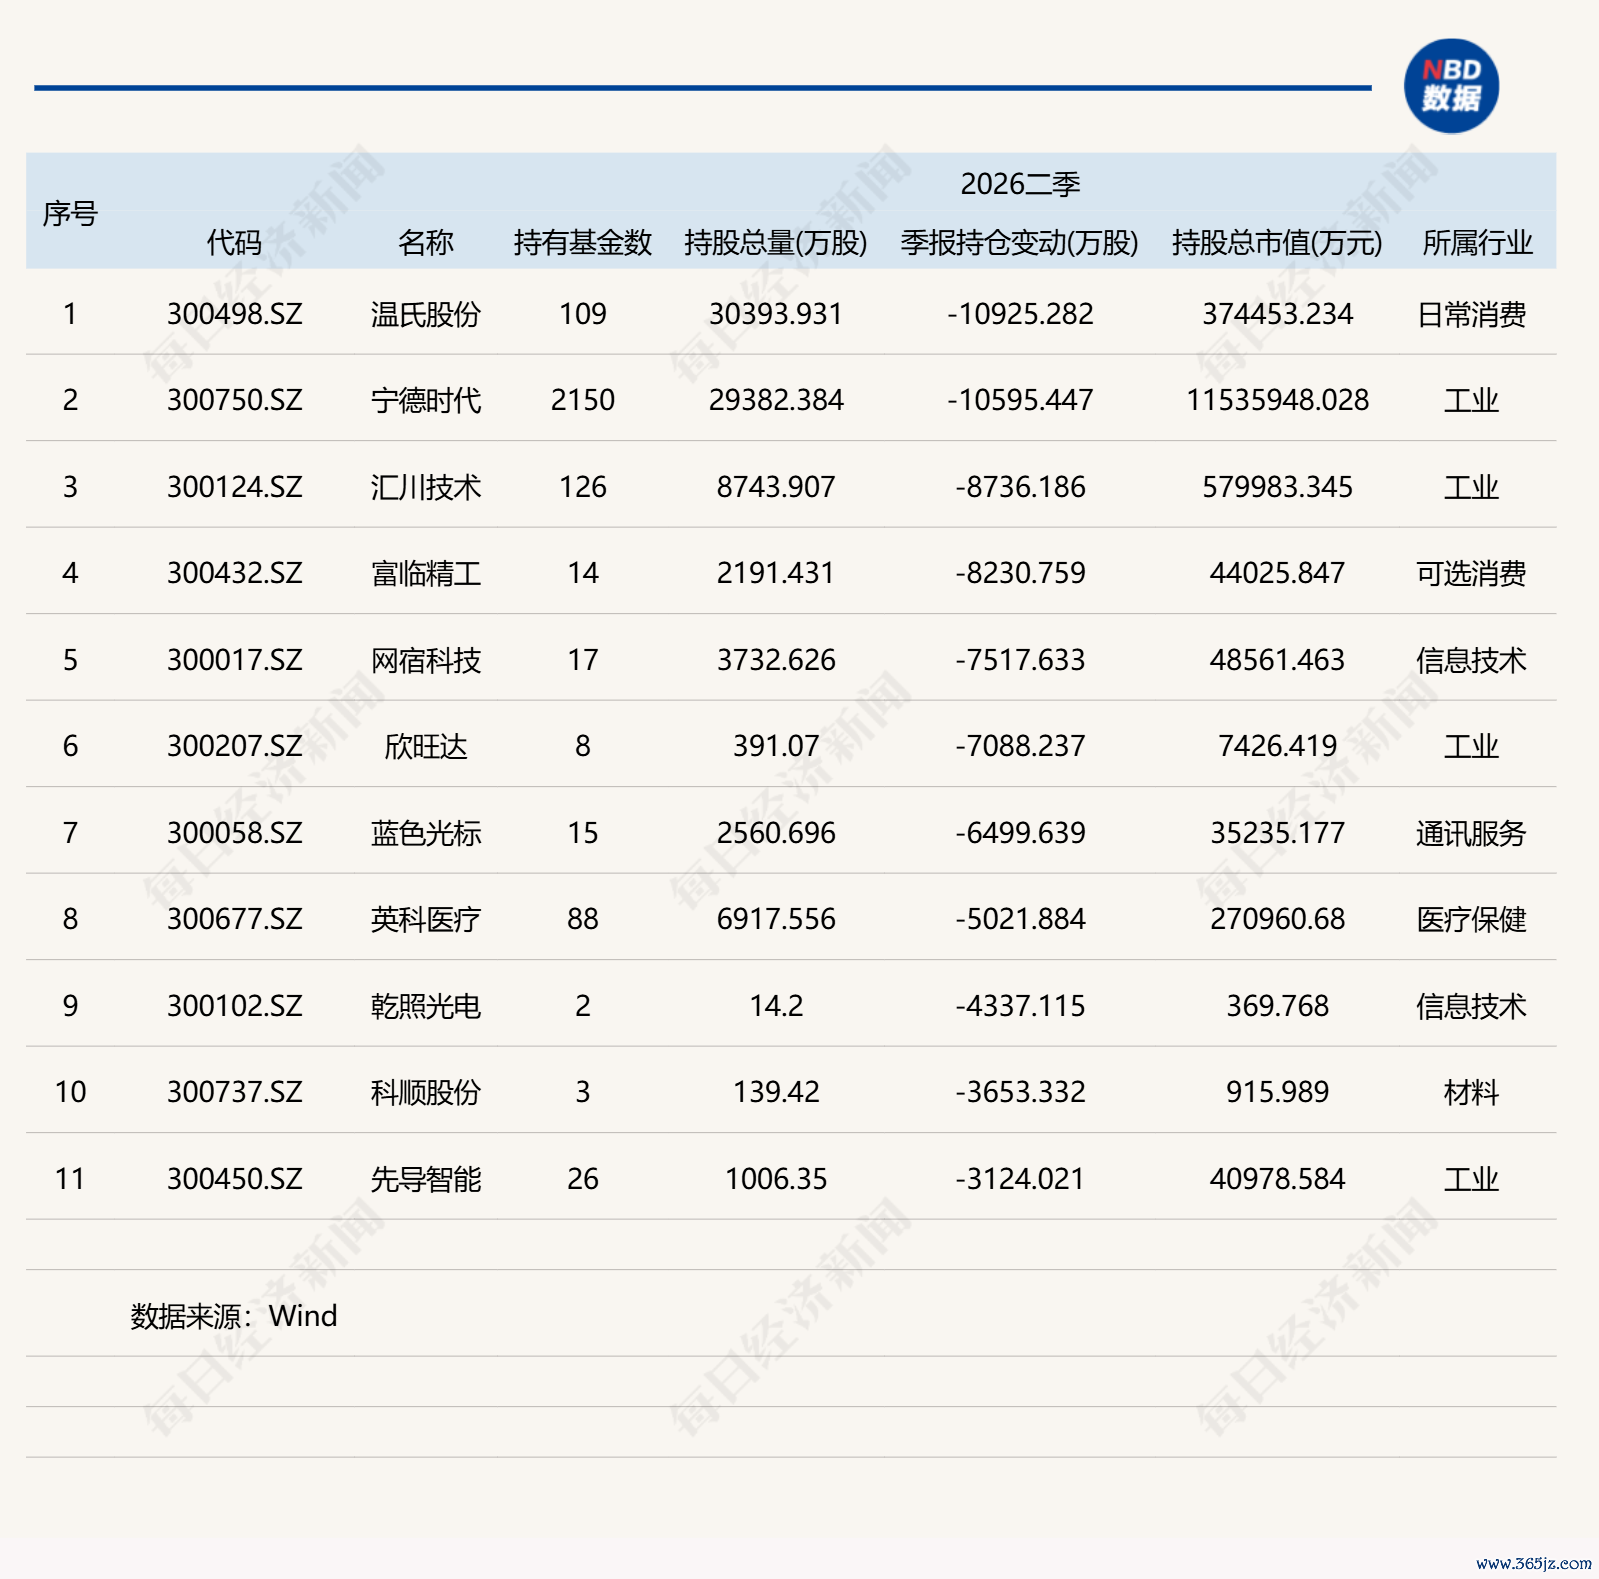Image resolution: width=1599 pixels, height=1579 pixels.
Task: Click market value 270960.68
Action: click(x=1277, y=919)
